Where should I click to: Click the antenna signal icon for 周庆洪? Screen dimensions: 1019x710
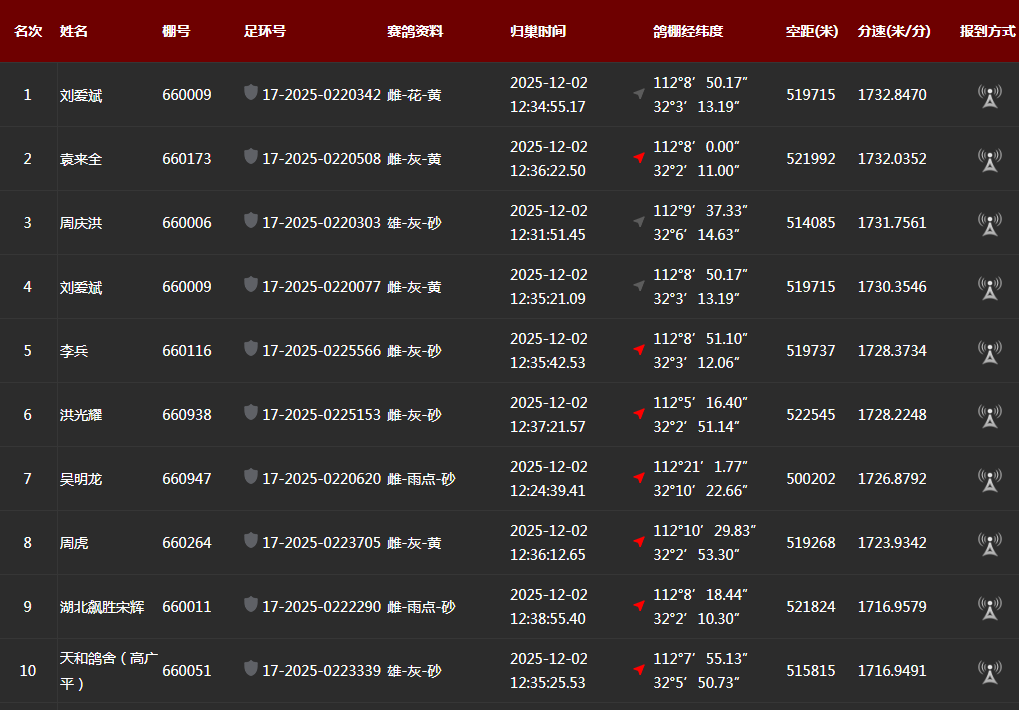click(x=989, y=223)
